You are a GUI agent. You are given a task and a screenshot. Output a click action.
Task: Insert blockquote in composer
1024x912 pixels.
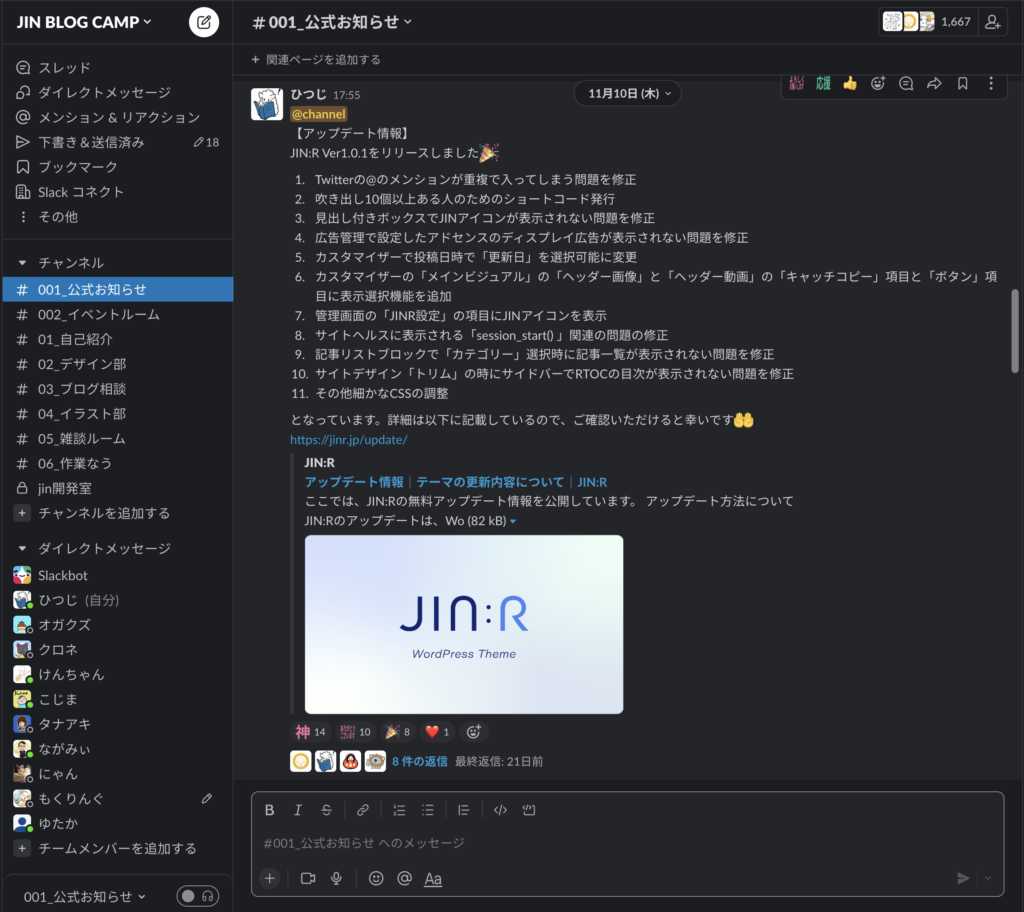[x=464, y=810]
